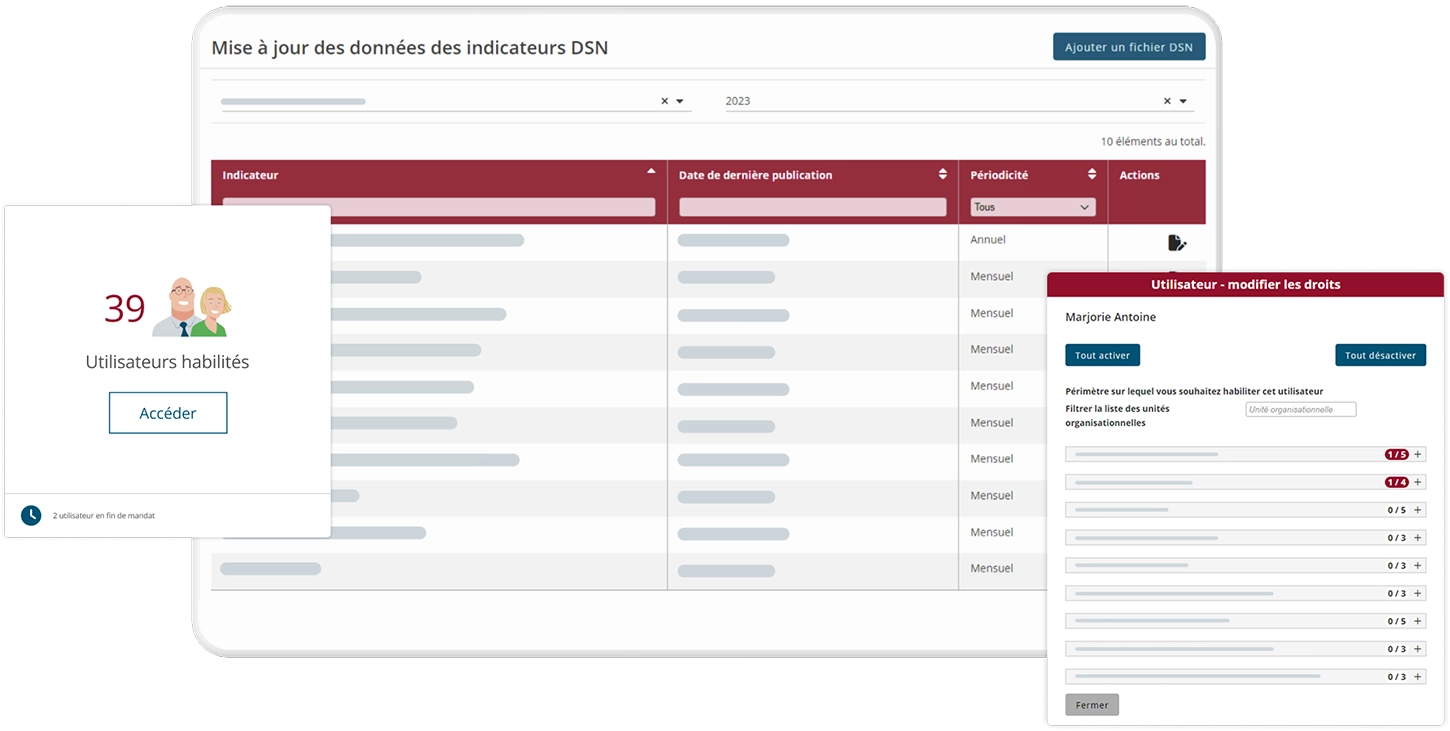Sort the table by Indicateur column
Viewport: 1450px width, 731px height.
point(651,173)
